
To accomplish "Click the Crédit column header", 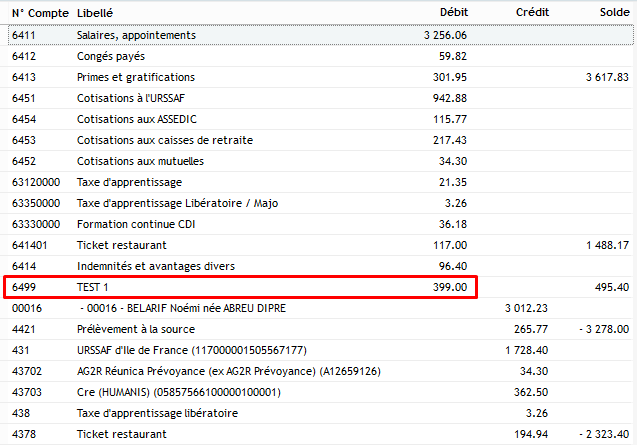I will 531,14.
